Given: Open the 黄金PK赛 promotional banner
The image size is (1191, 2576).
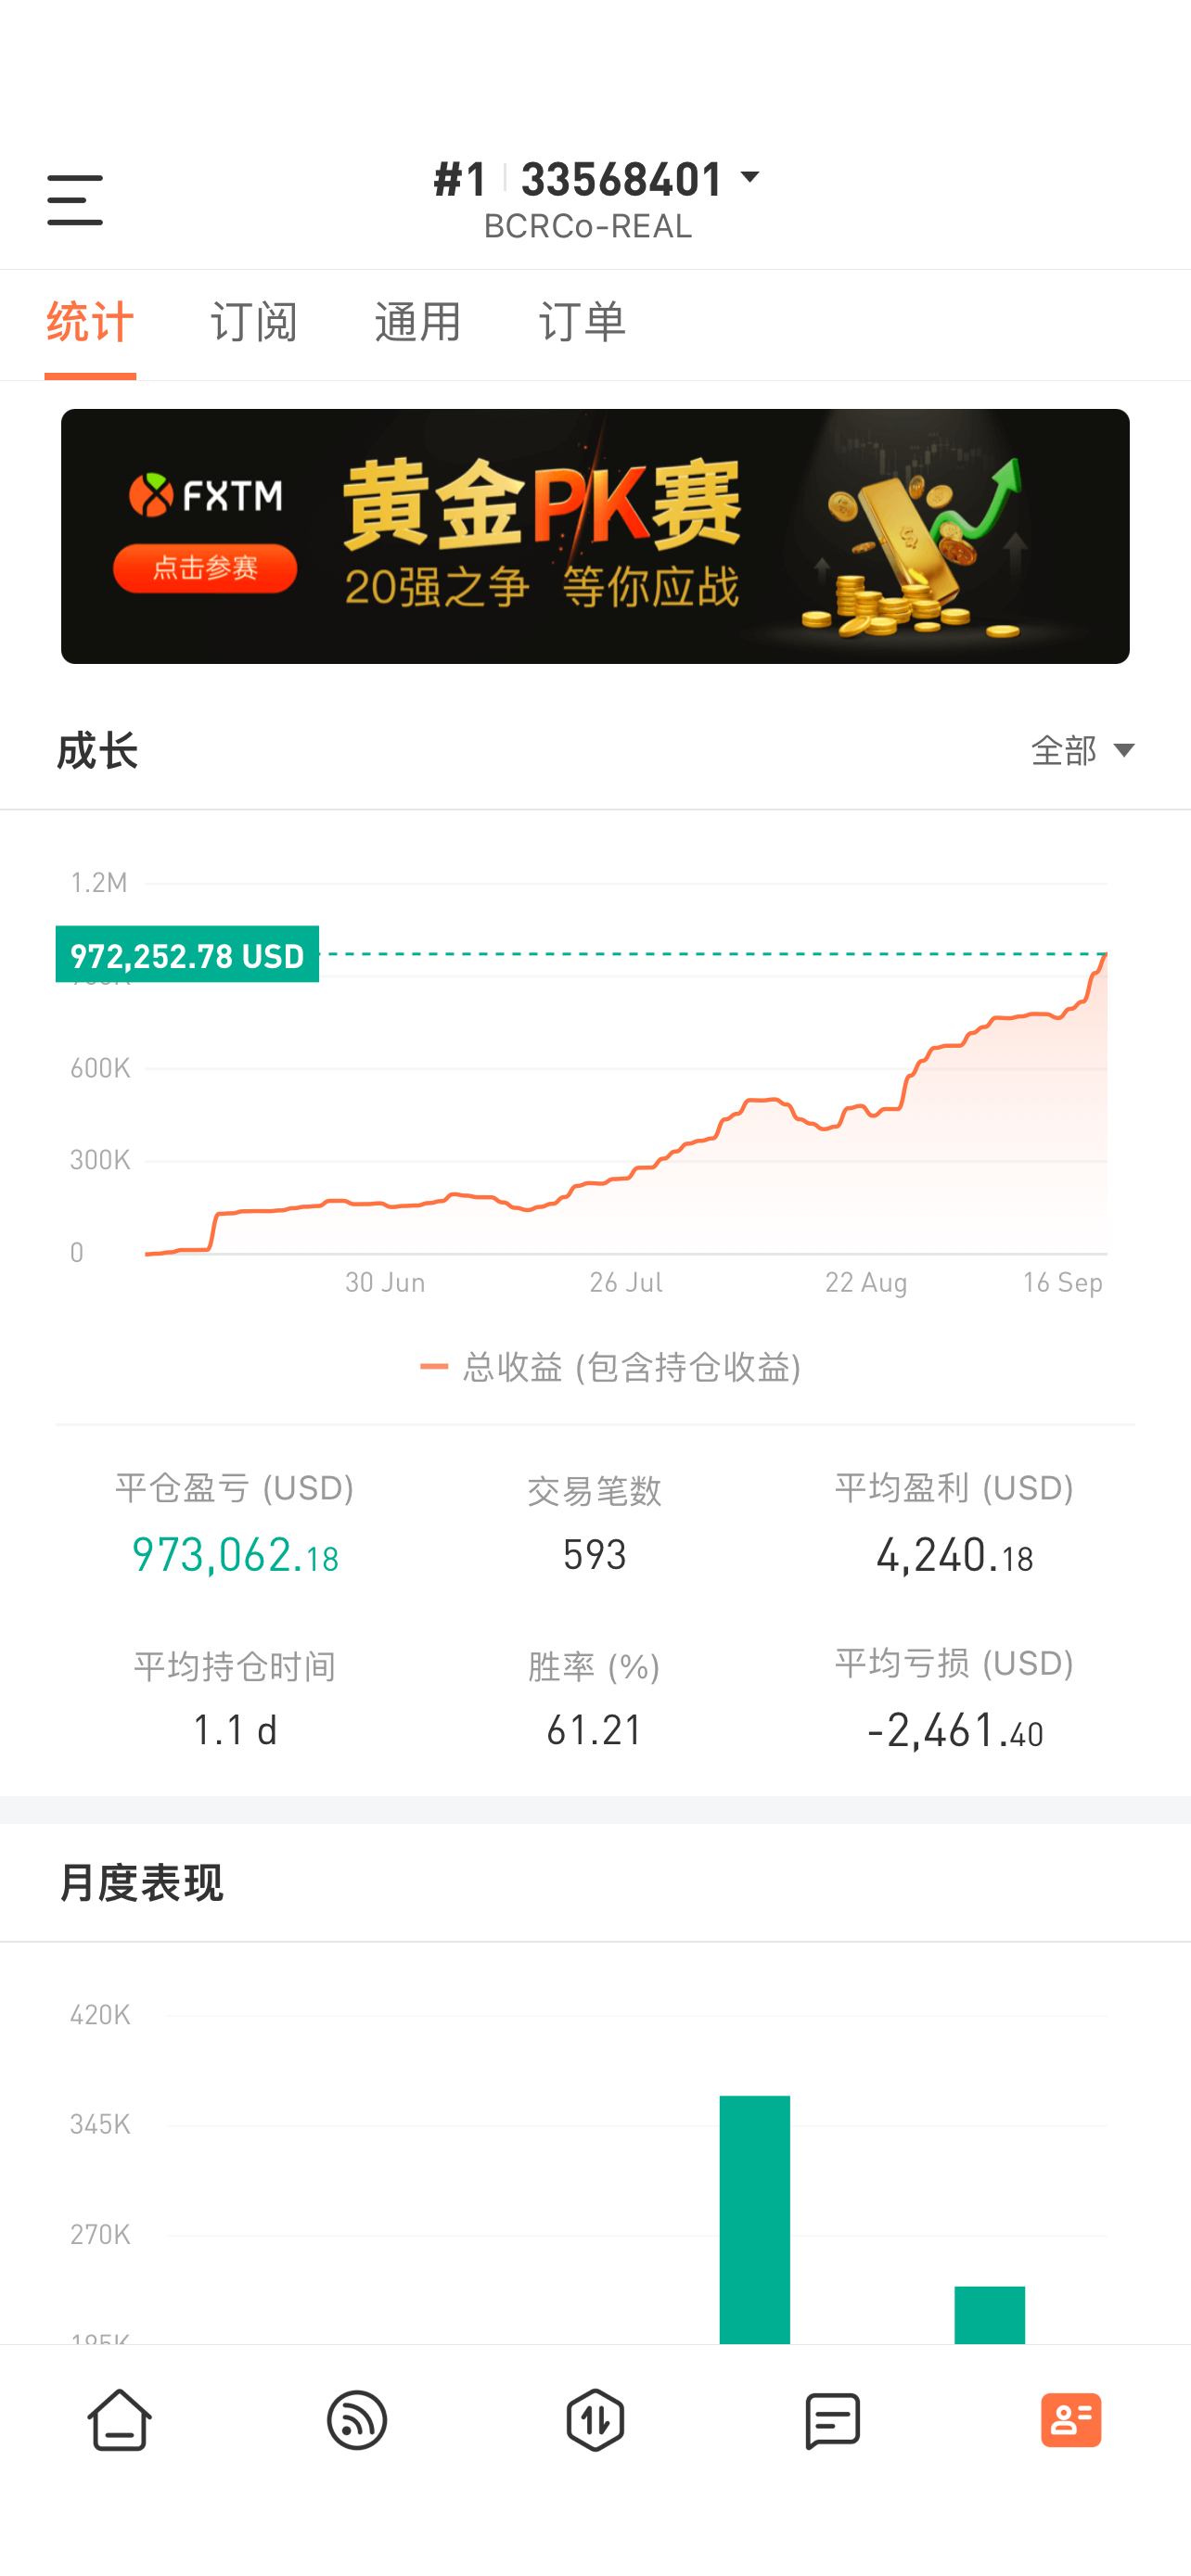Looking at the screenshot, I should coord(595,536).
